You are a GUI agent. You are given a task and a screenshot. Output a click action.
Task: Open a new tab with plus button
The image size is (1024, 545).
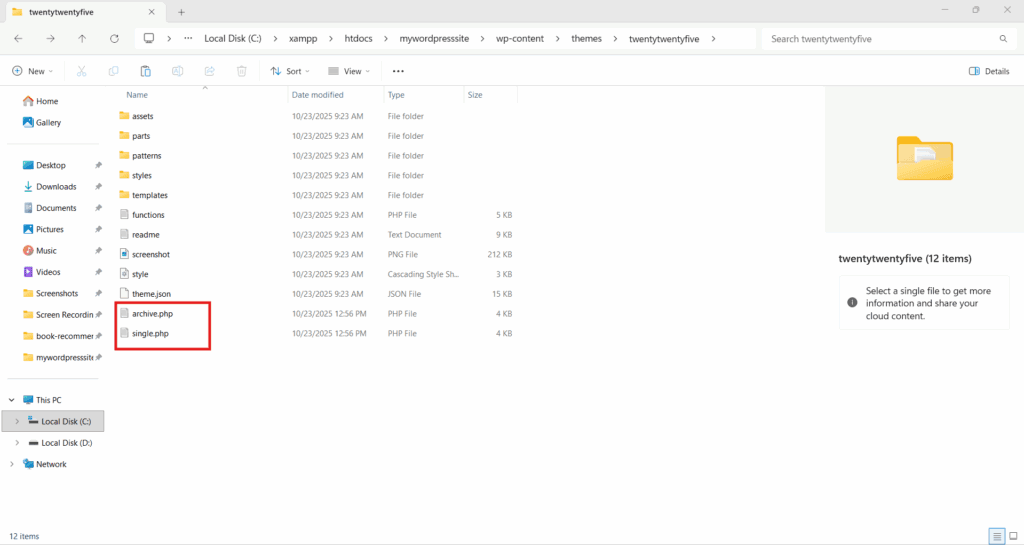182,12
